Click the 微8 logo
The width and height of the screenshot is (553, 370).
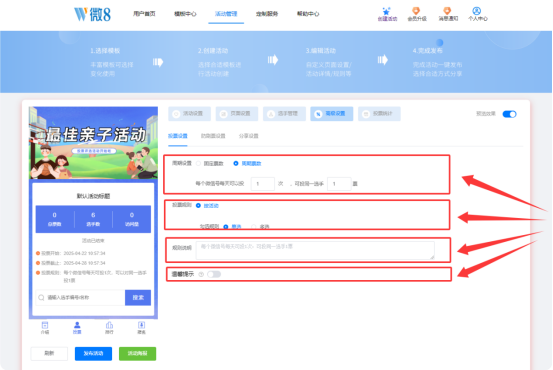(92, 14)
